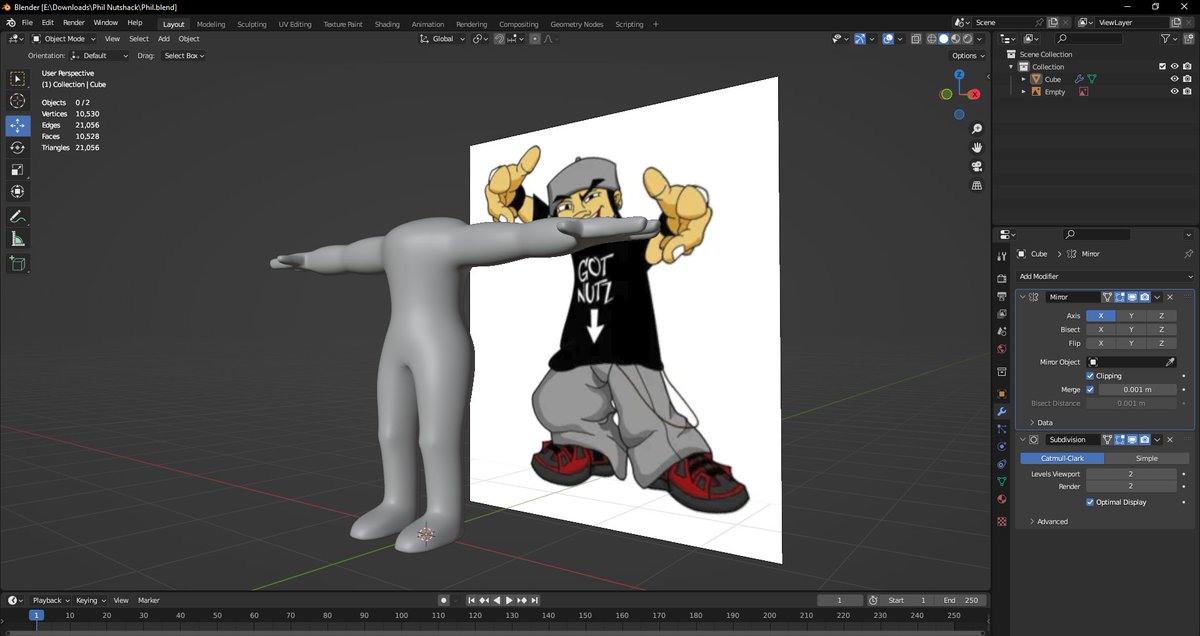Open the Output properties tab
Viewport: 1200px width, 636px height.
click(x=1002, y=297)
